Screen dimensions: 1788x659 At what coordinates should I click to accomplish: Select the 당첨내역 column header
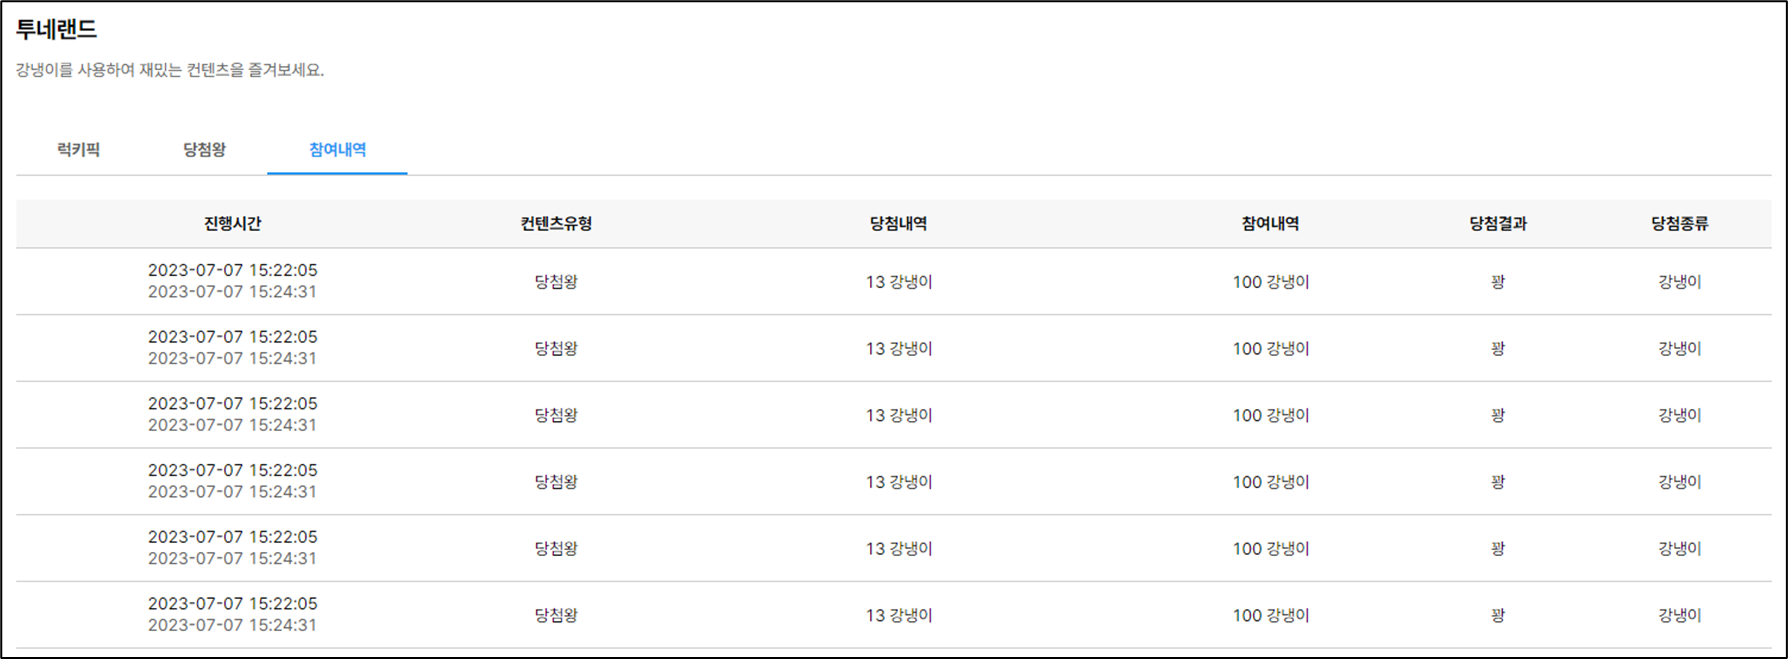pos(898,224)
